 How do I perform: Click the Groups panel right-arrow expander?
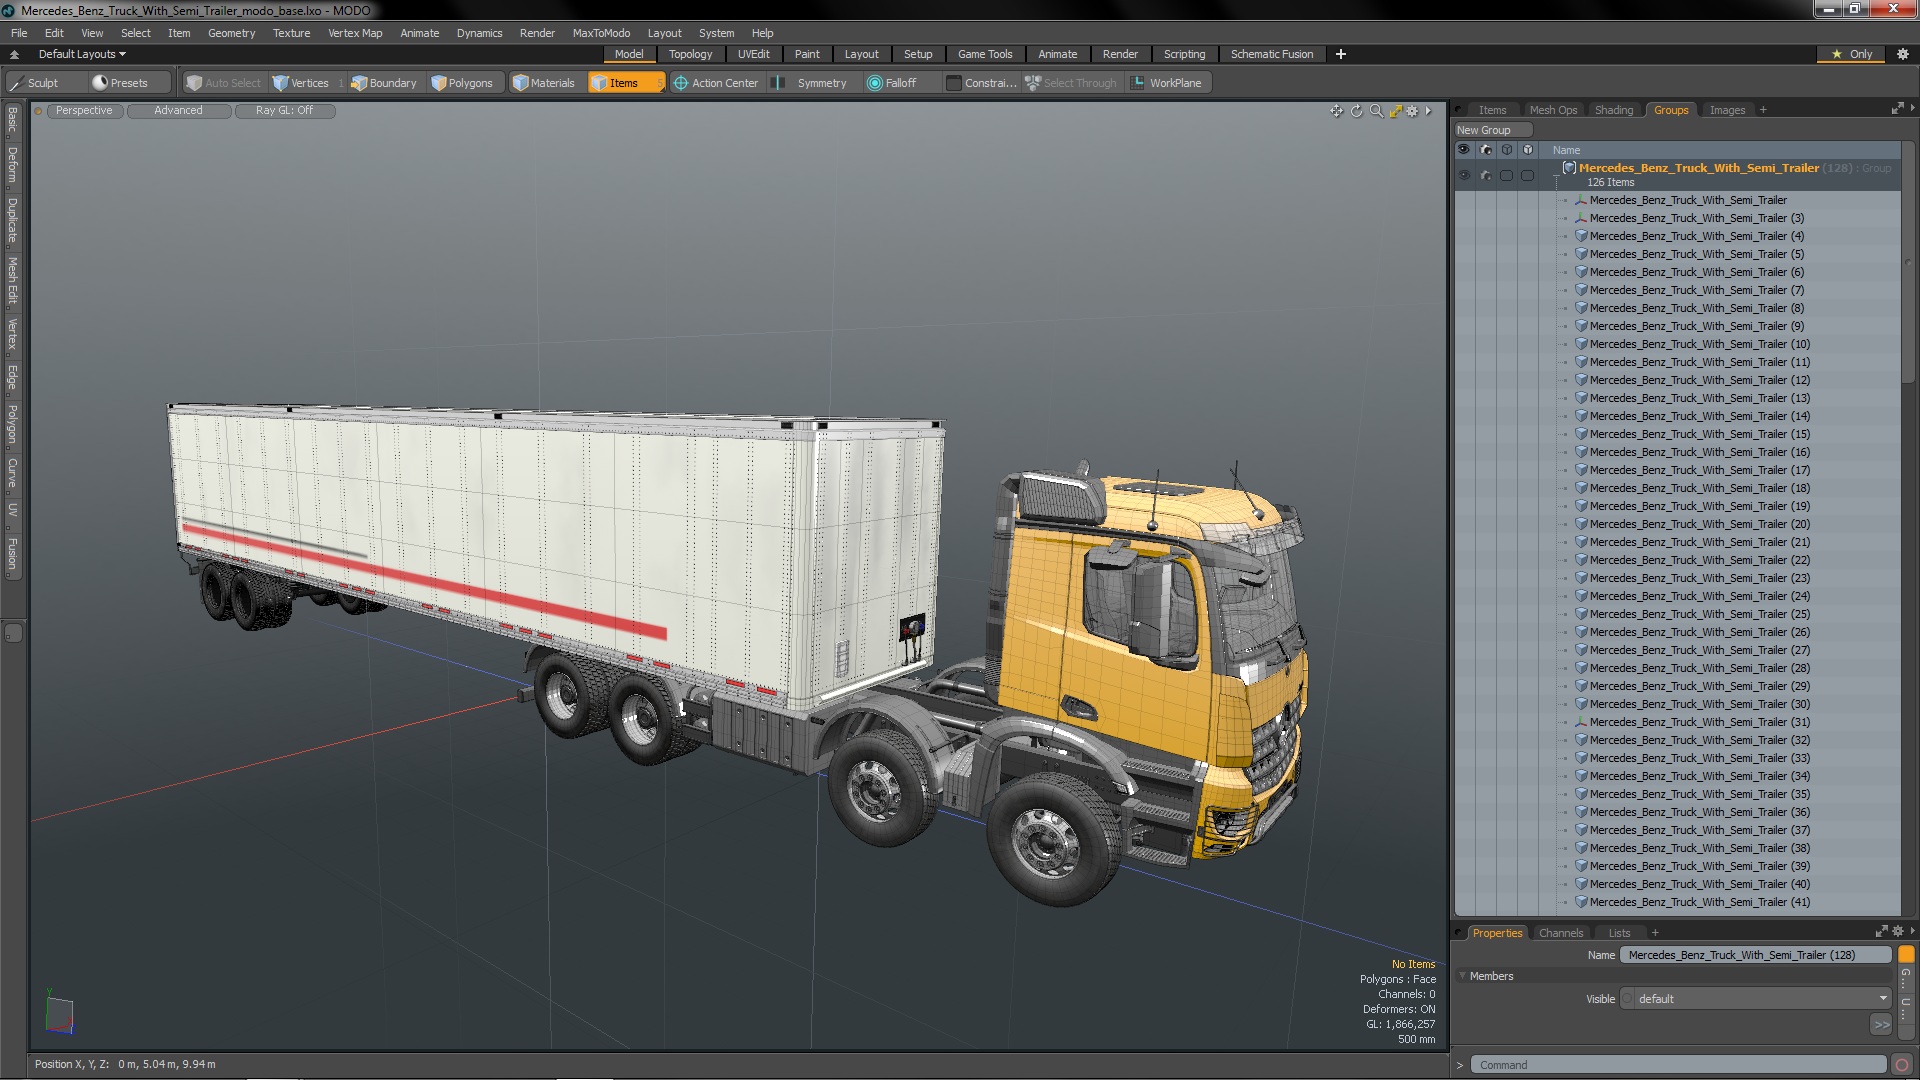1912,108
